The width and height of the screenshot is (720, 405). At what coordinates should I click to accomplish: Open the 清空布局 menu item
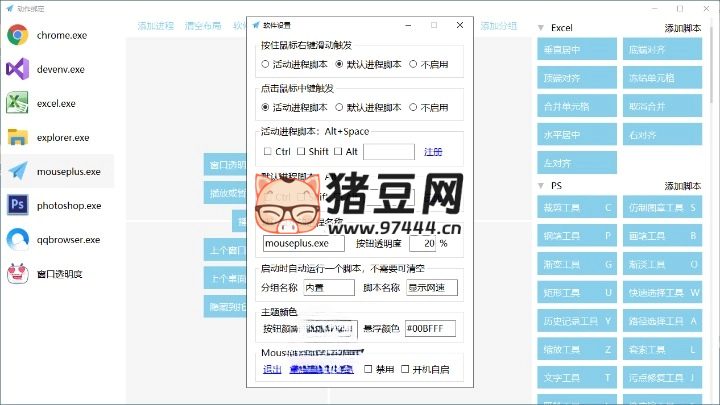click(x=203, y=26)
